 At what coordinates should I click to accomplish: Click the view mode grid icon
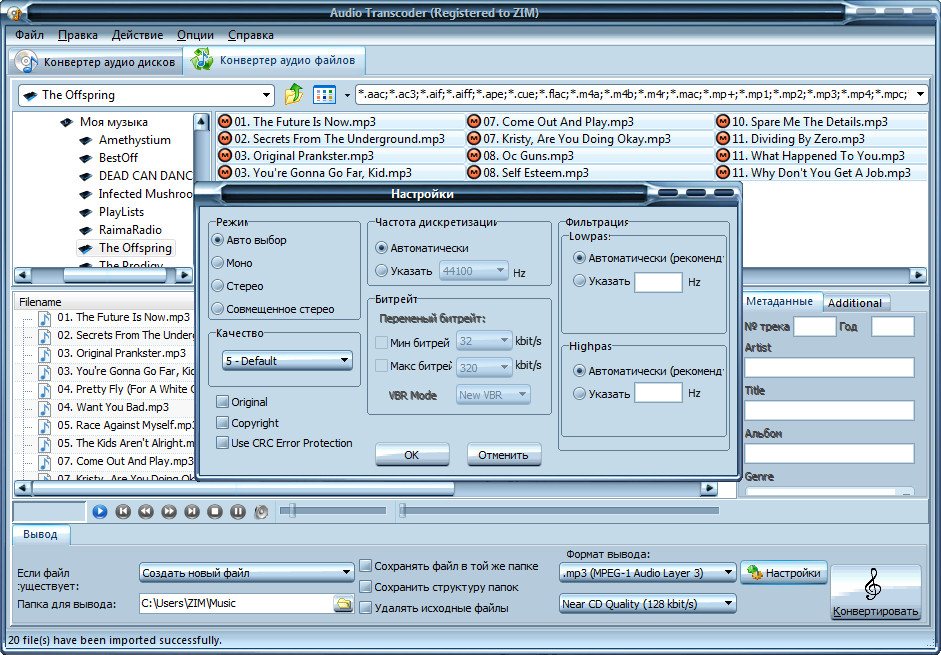[324, 95]
